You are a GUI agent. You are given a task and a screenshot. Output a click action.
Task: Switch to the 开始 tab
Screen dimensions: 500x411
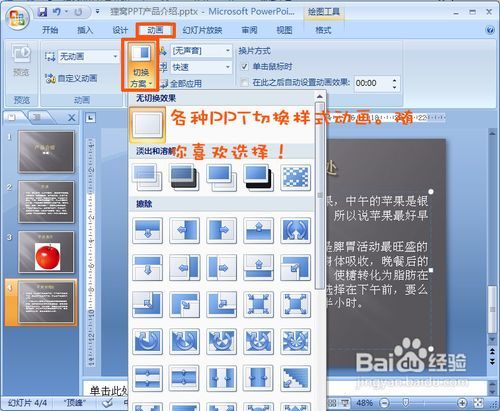click(50, 30)
